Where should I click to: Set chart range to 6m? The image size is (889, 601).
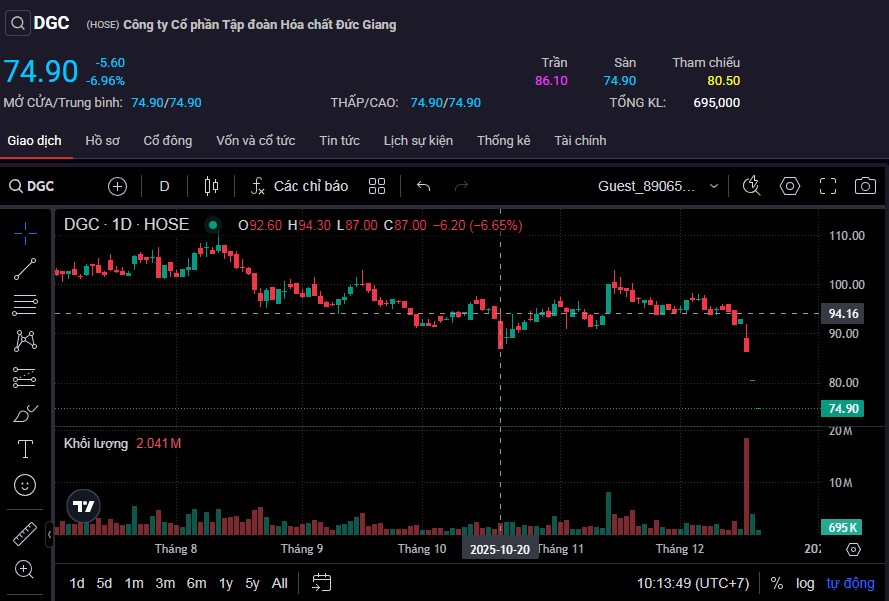(196, 583)
